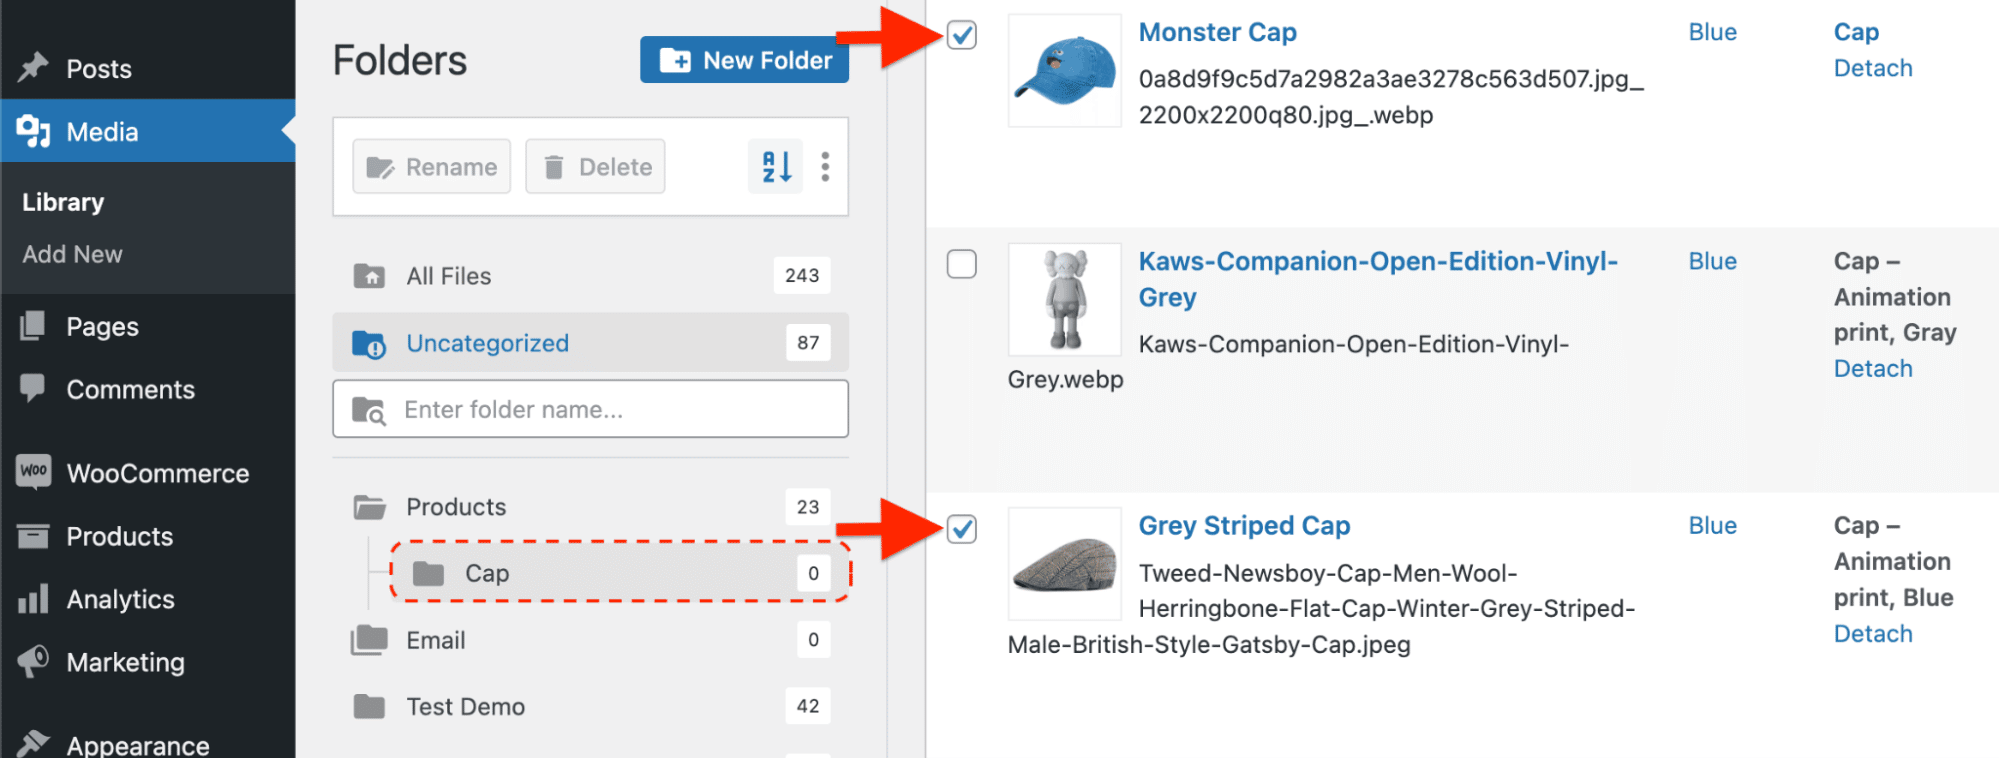Sort folders with the A-Z icon
Screen dimensions: 1999x759
774,166
